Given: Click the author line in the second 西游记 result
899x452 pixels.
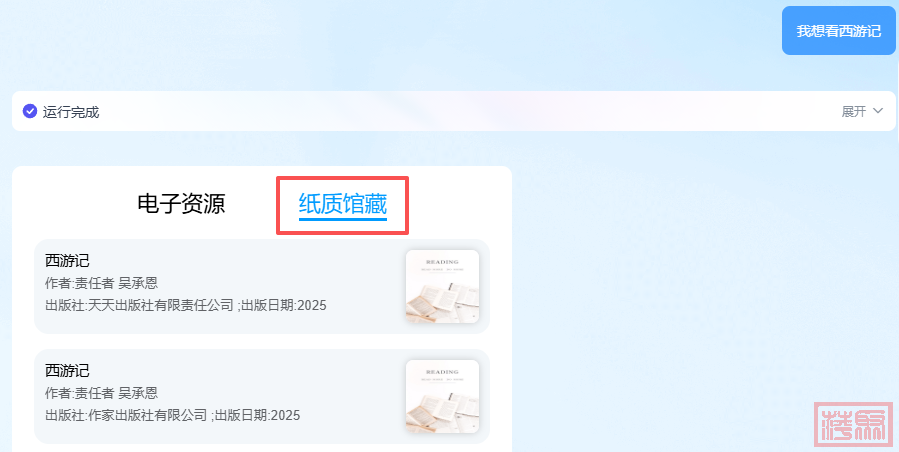Looking at the screenshot, I should (x=101, y=393).
